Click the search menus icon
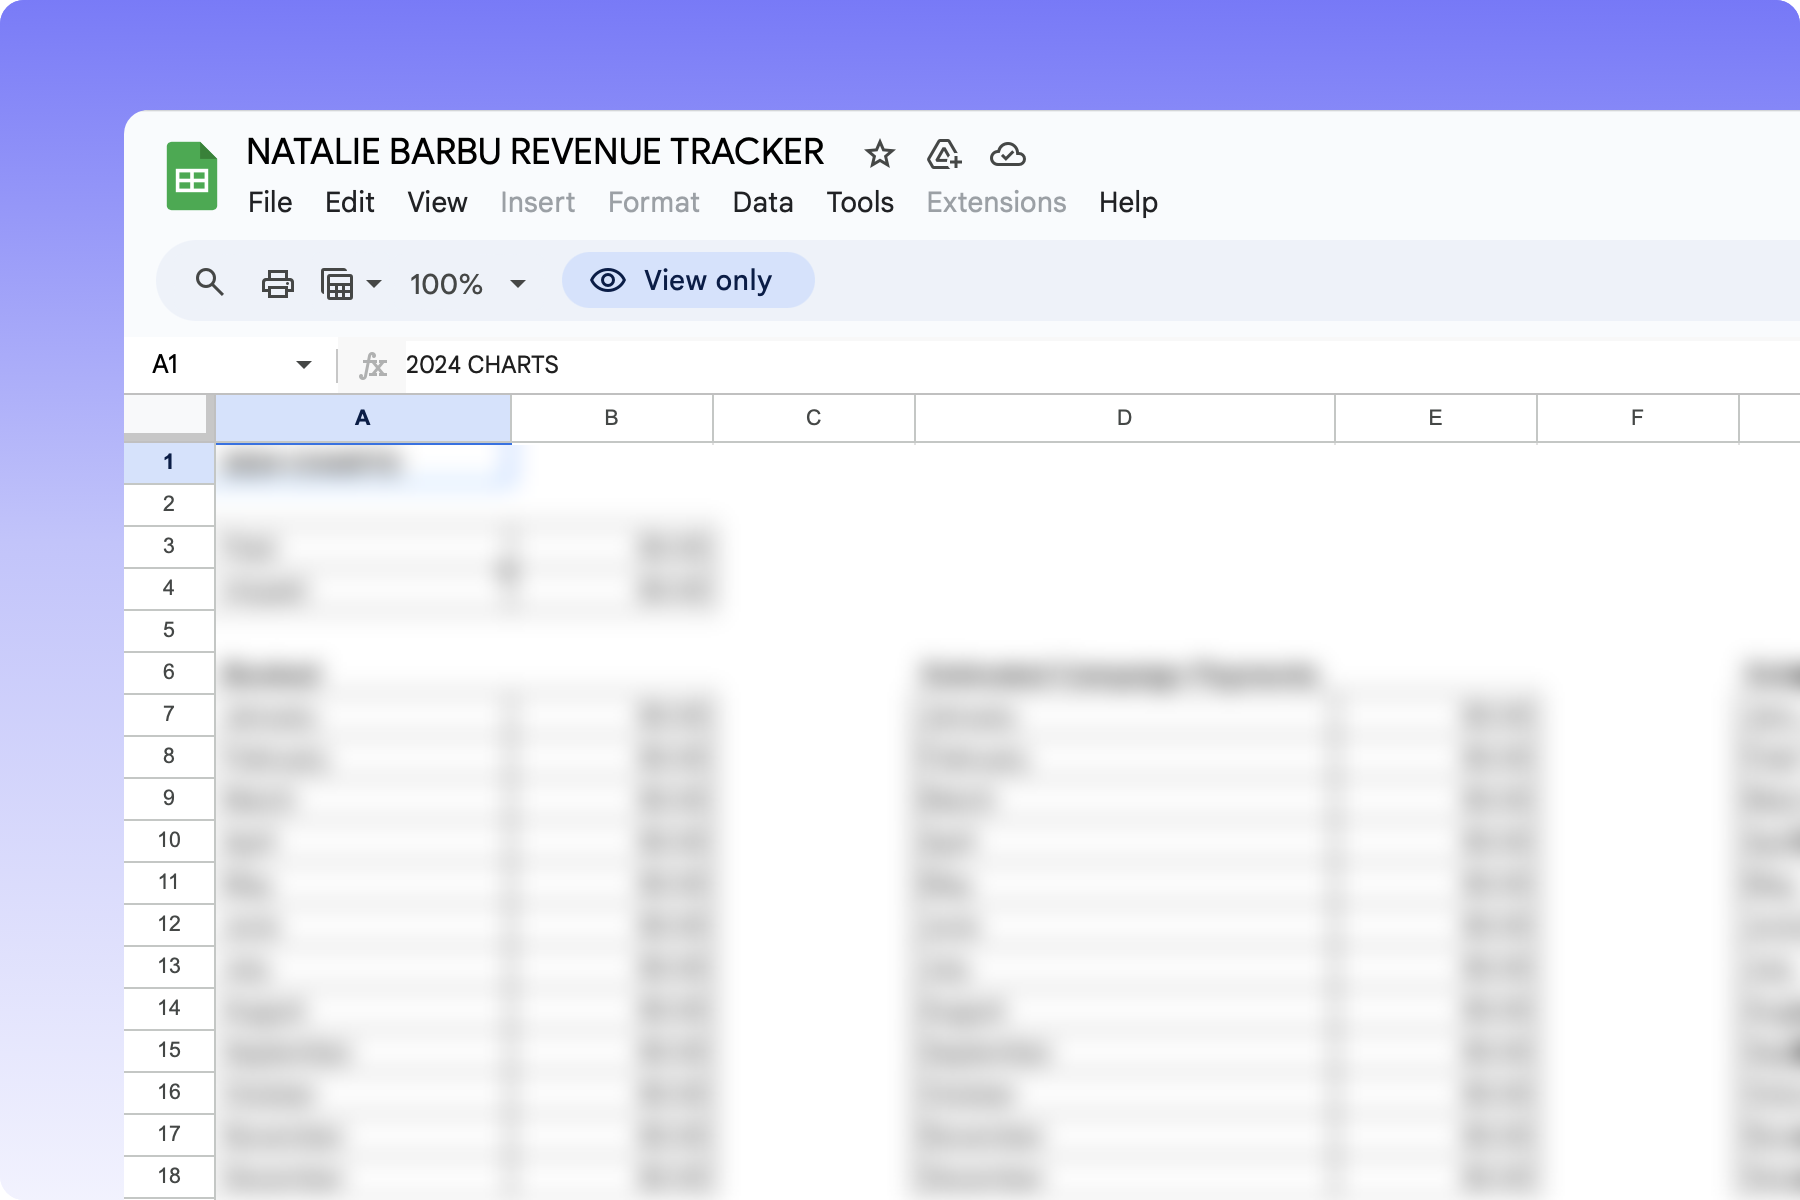The width and height of the screenshot is (1800, 1200). 211,283
